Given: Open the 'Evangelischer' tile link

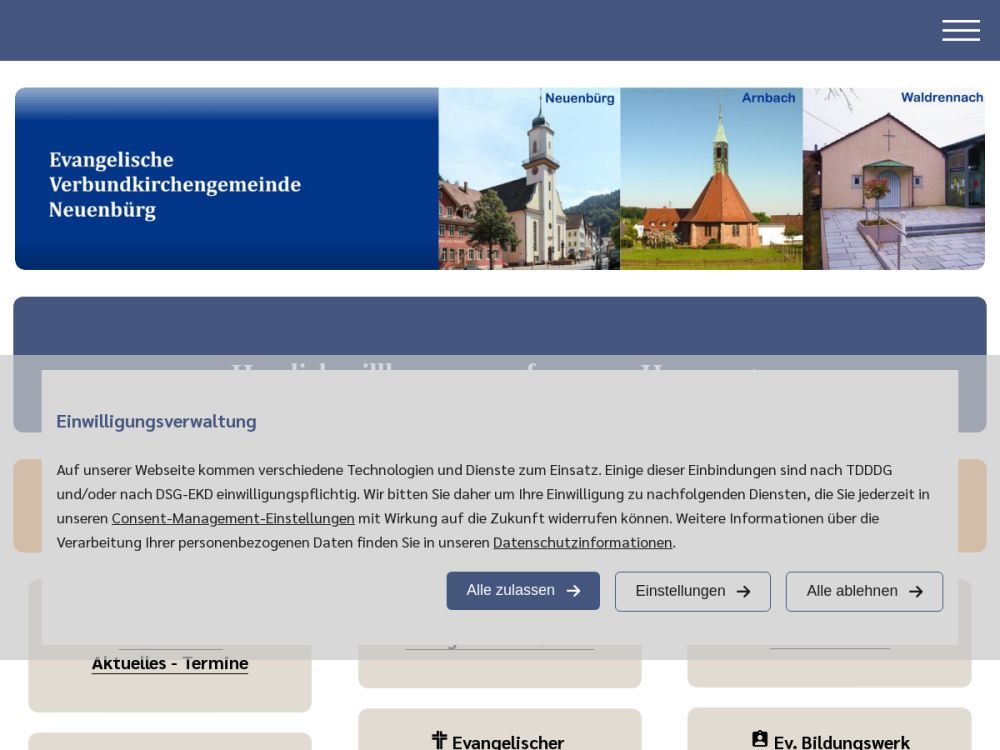Looking at the screenshot, I should 507,742.
